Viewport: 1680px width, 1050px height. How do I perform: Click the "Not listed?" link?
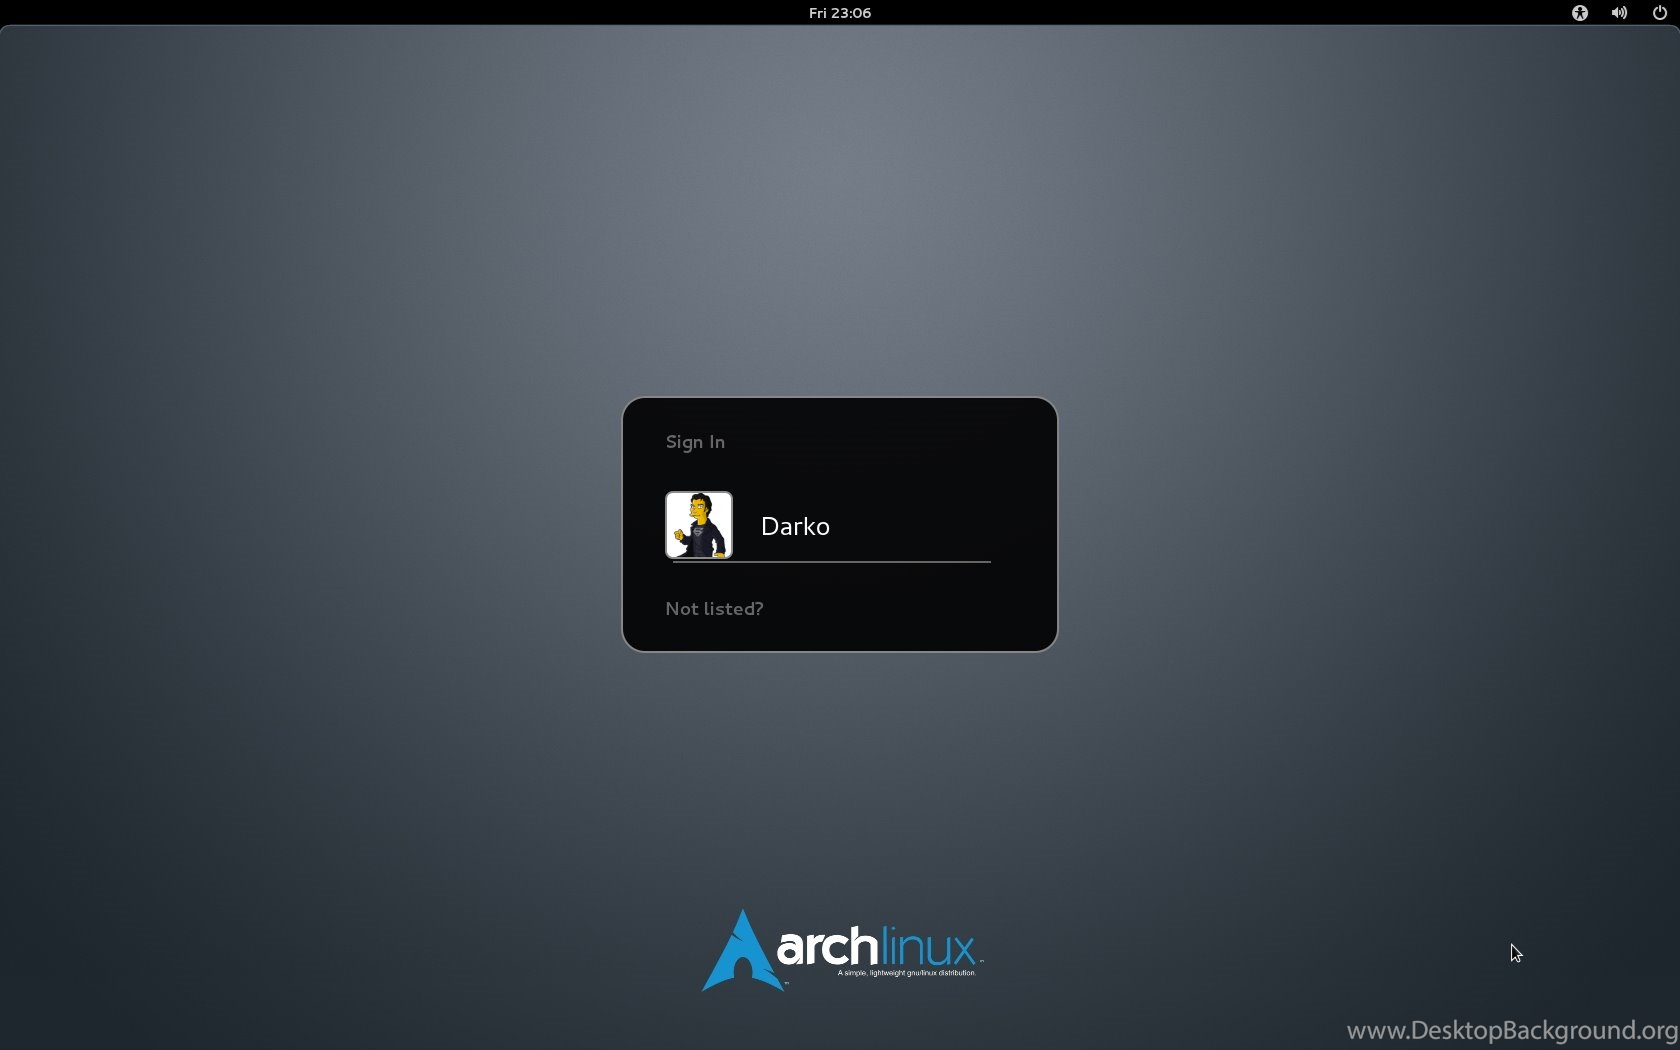click(714, 609)
